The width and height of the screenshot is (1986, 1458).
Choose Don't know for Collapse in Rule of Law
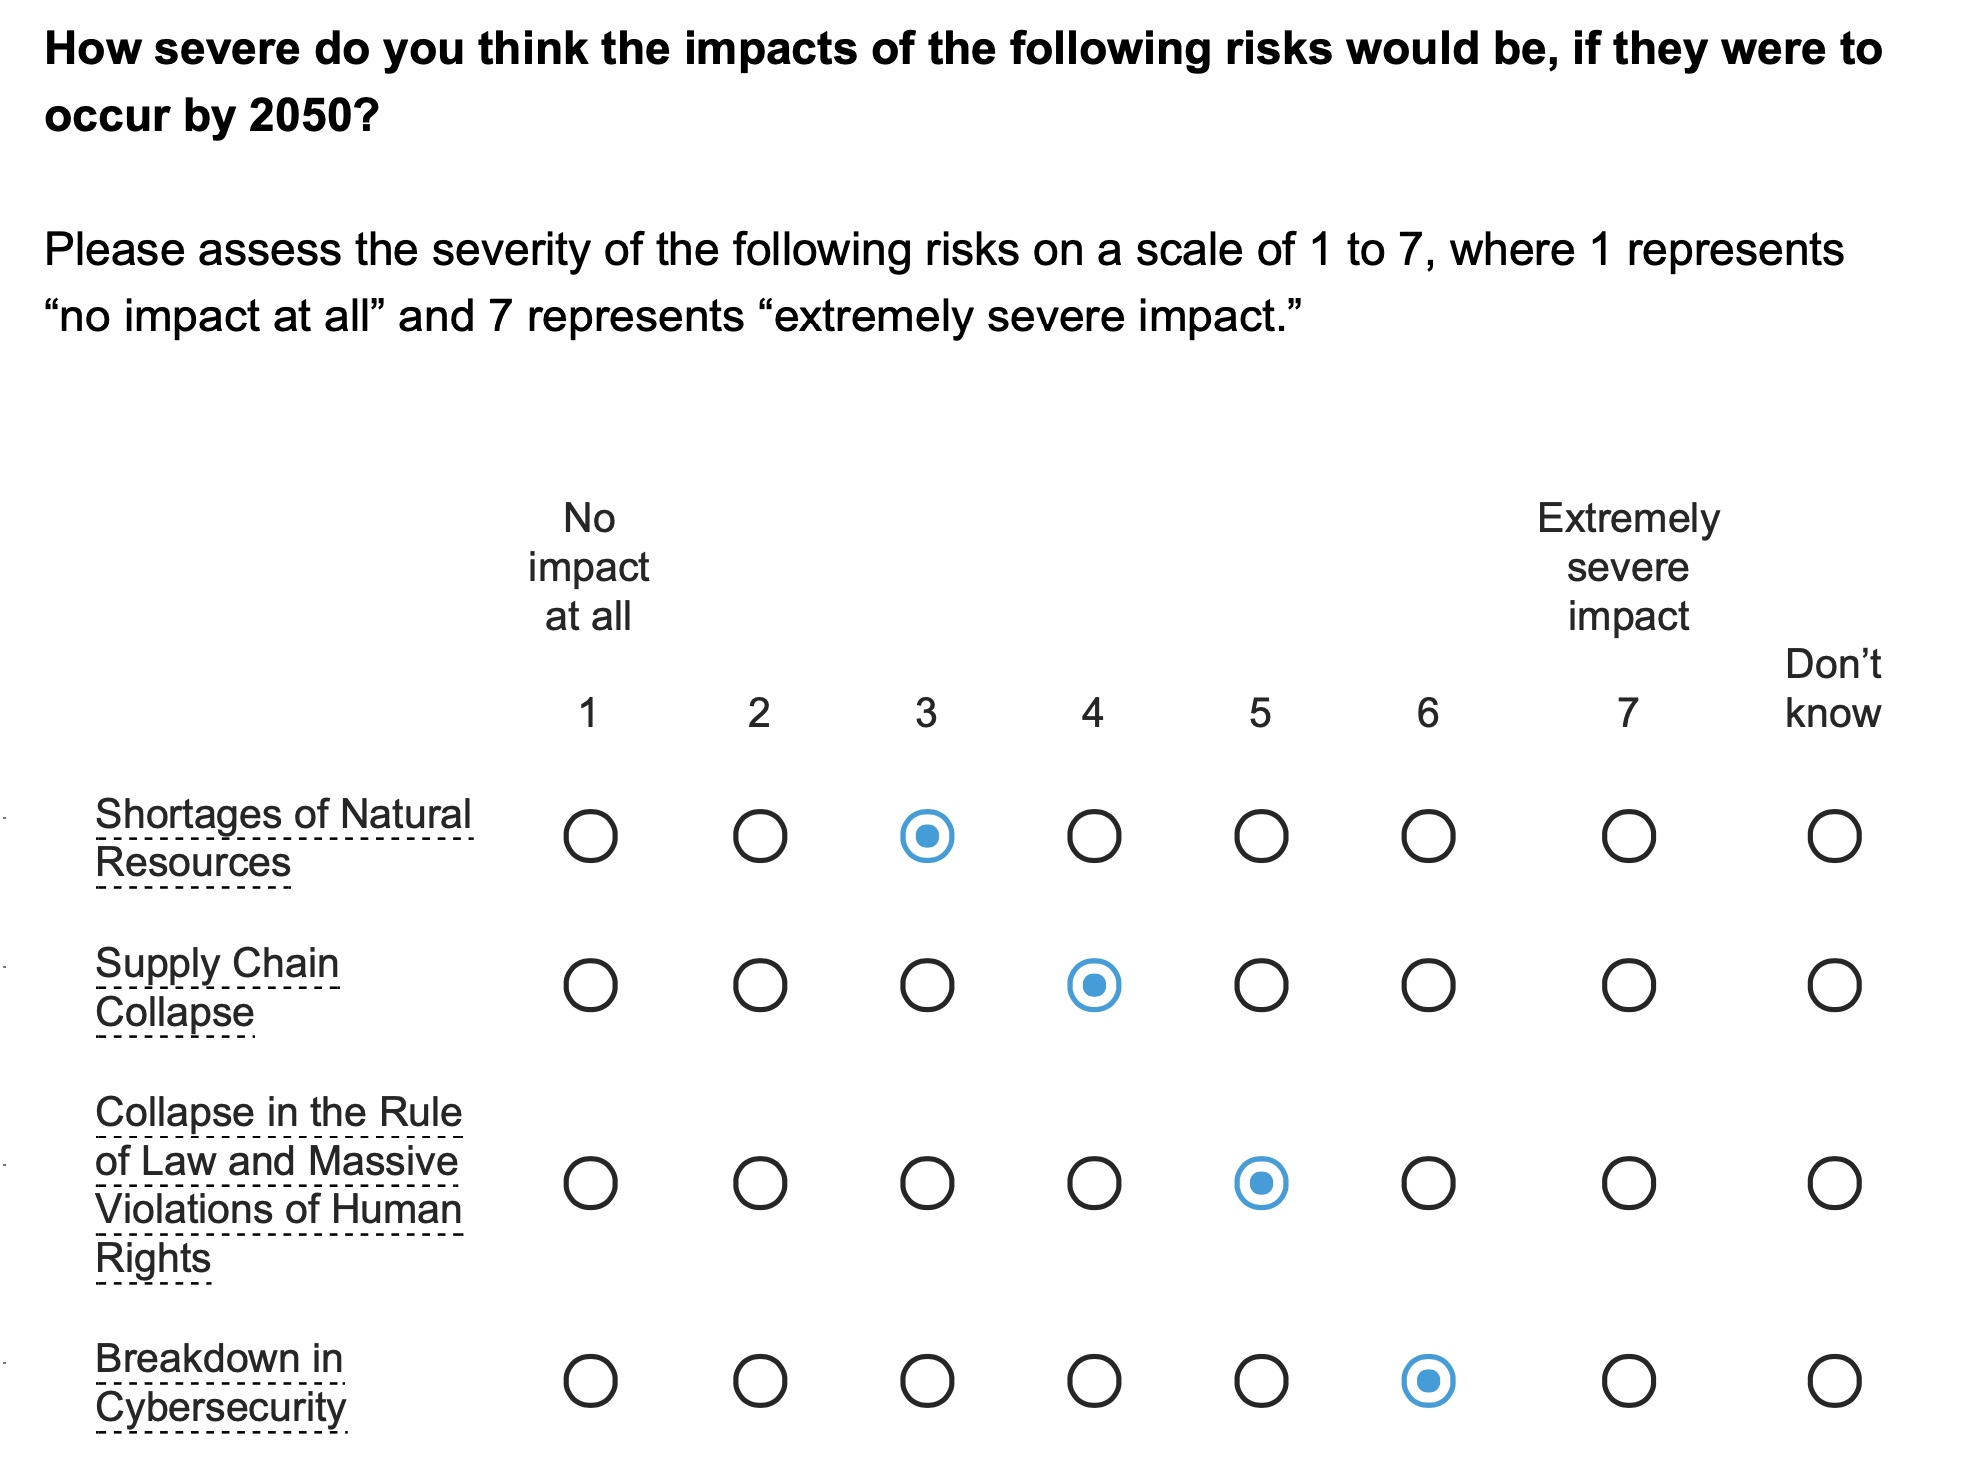(1834, 1183)
